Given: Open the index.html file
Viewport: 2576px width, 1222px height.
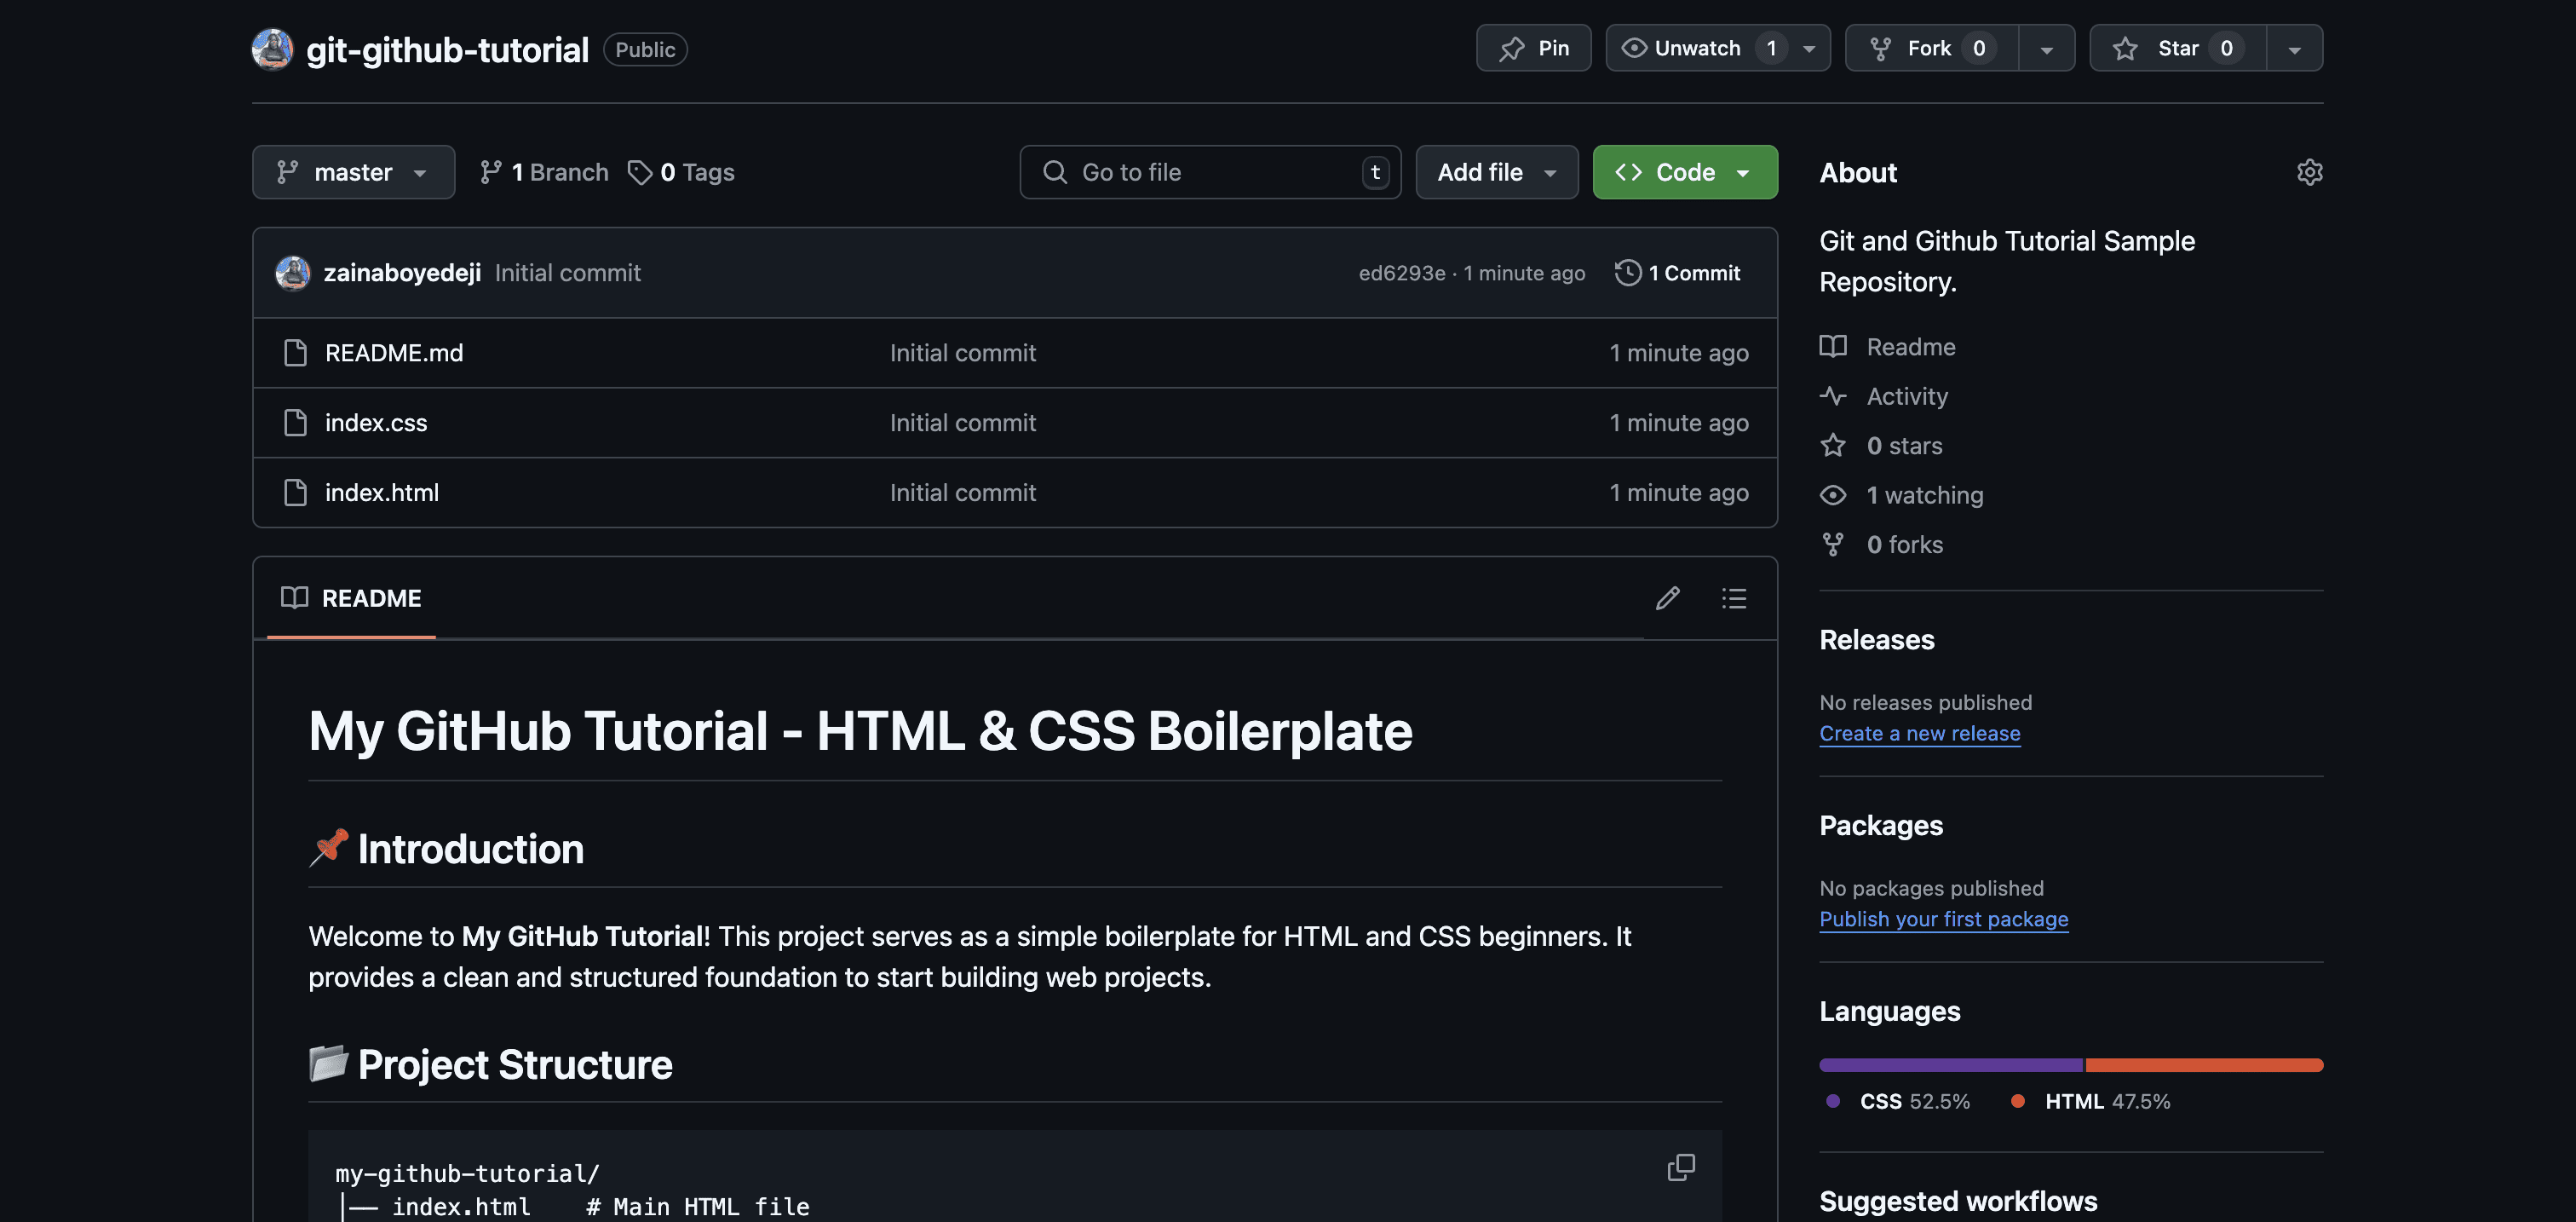Looking at the screenshot, I should [381, 493].
